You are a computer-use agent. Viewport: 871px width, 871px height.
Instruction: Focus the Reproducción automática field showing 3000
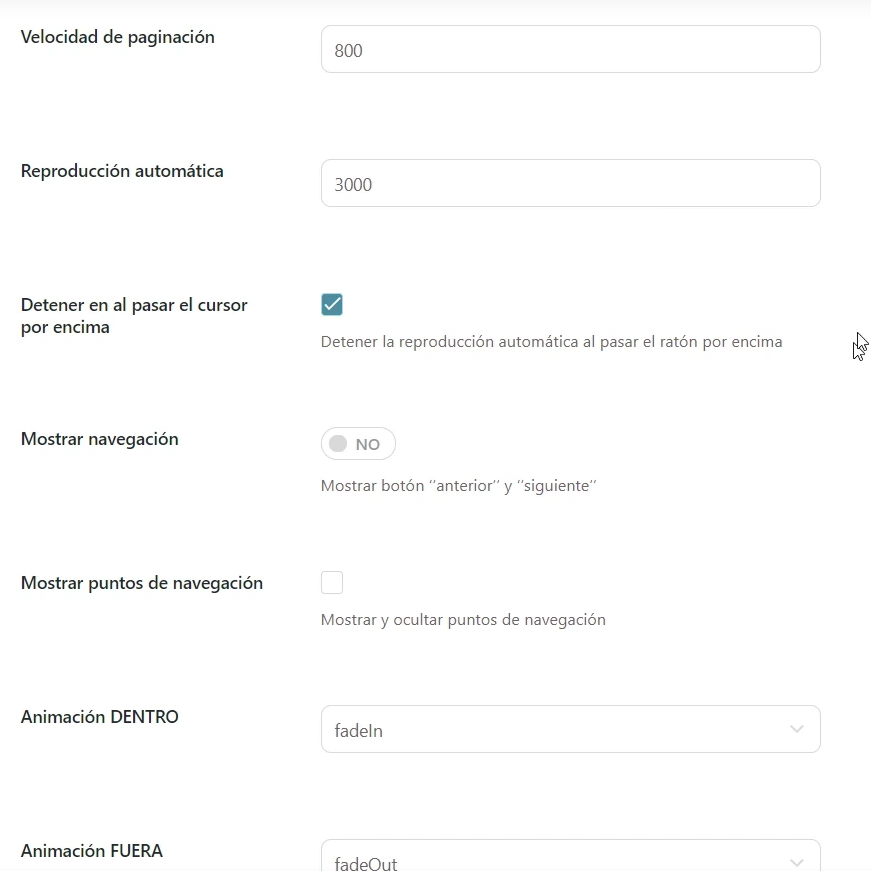tap(570, 183)
